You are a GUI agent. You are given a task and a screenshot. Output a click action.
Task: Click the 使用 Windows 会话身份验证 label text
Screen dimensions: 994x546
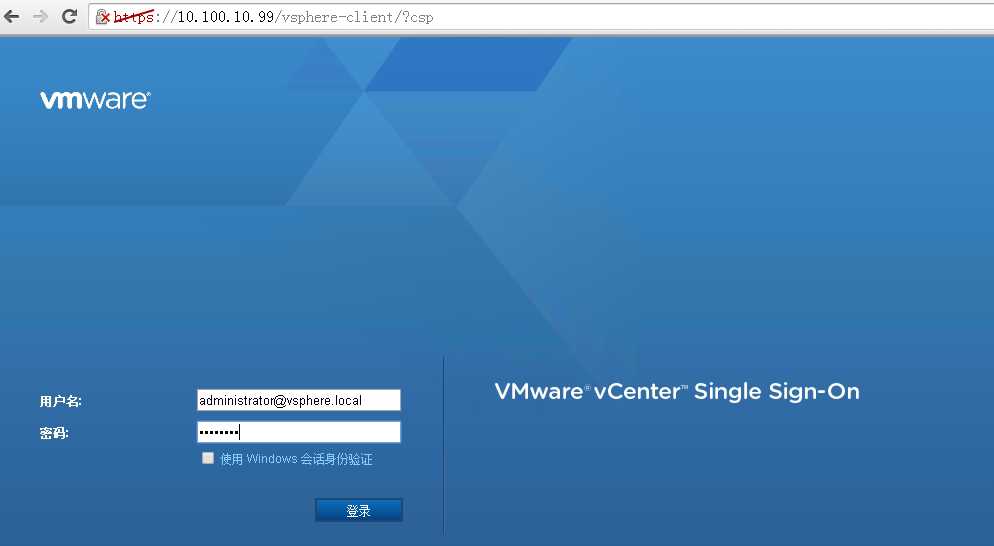pyautogui.click(x=296, y=458)
